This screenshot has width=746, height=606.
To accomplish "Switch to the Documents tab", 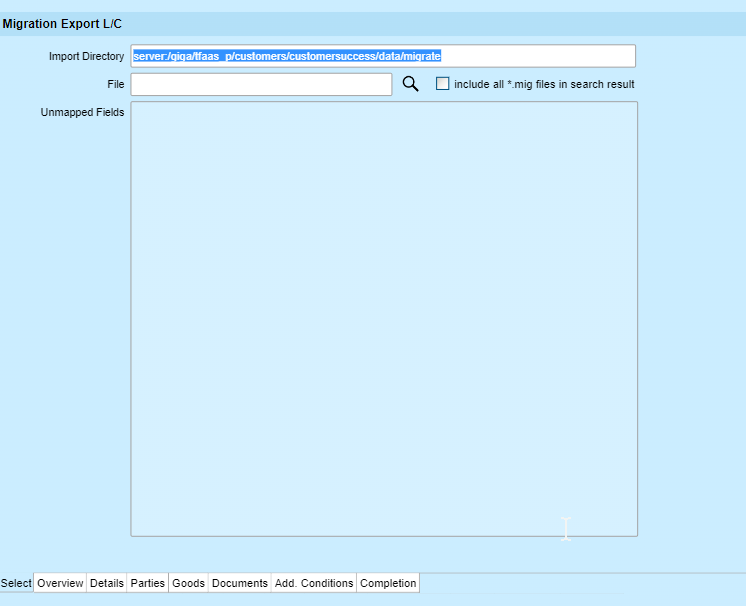I will tap(240, 583).
